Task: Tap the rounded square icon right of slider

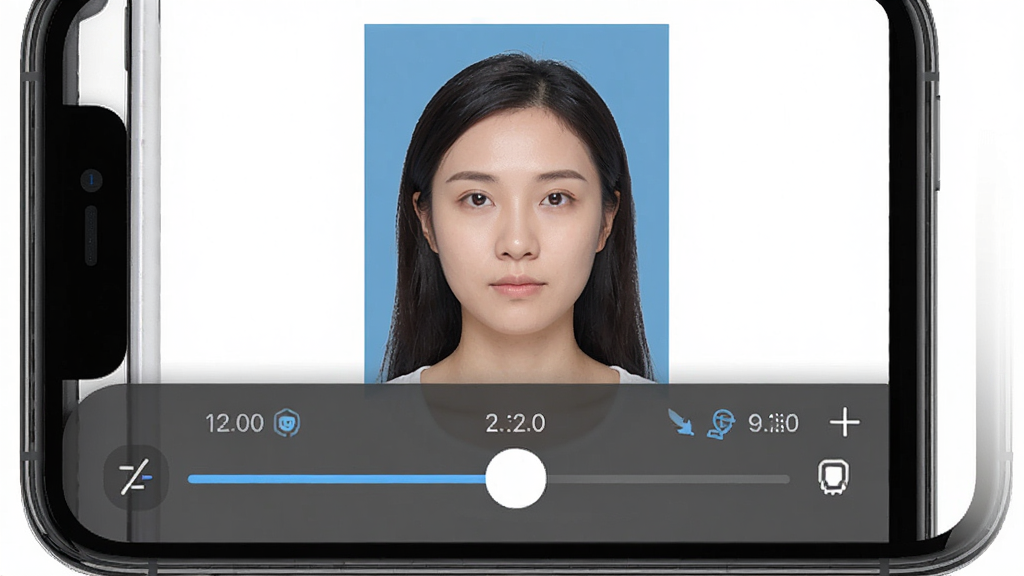Action: tap(833, 477)
